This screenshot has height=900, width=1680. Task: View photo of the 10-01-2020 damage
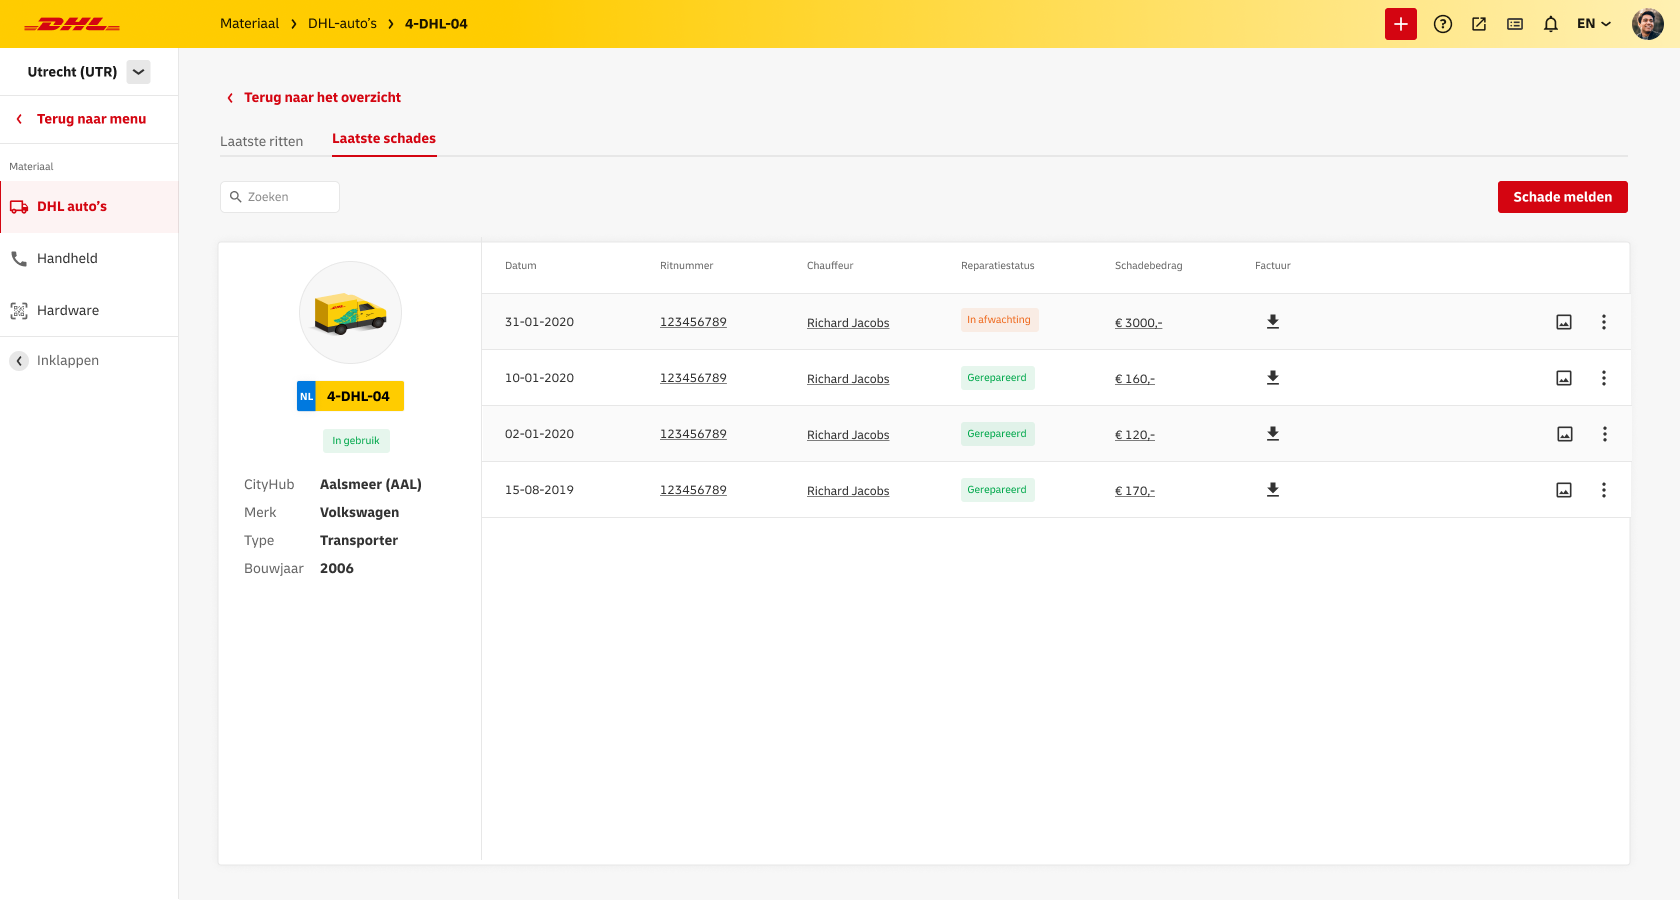click(x=1564, y=378)
